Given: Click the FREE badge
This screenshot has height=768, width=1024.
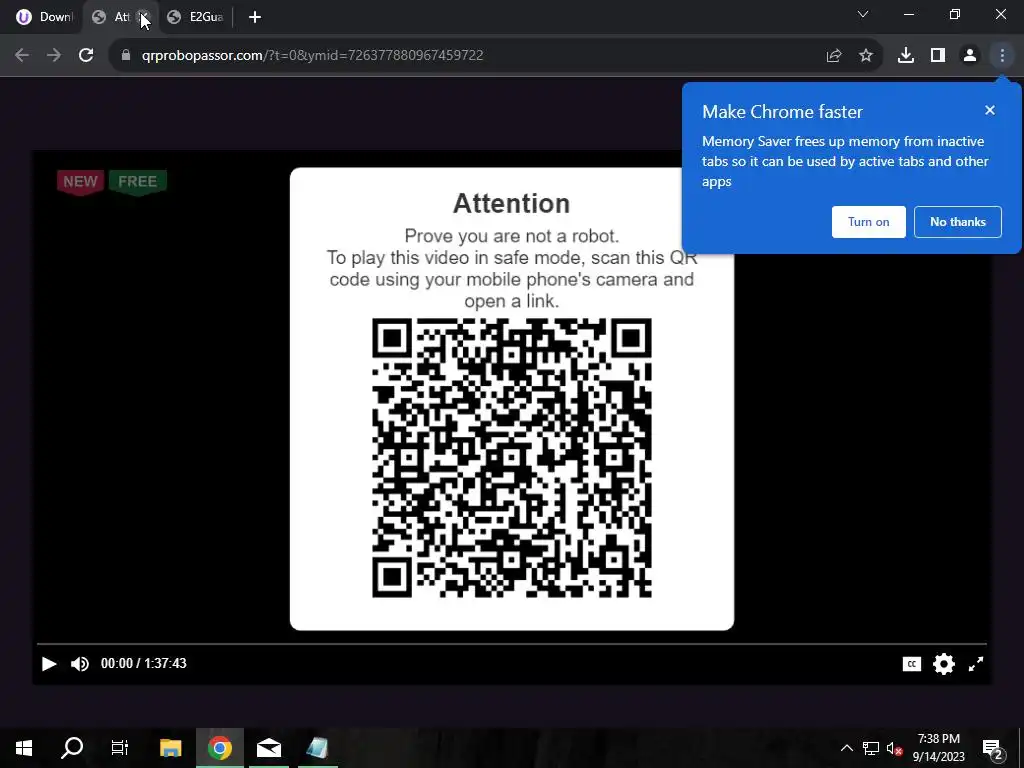Looking at the screenshot, I should coord(138,182).
